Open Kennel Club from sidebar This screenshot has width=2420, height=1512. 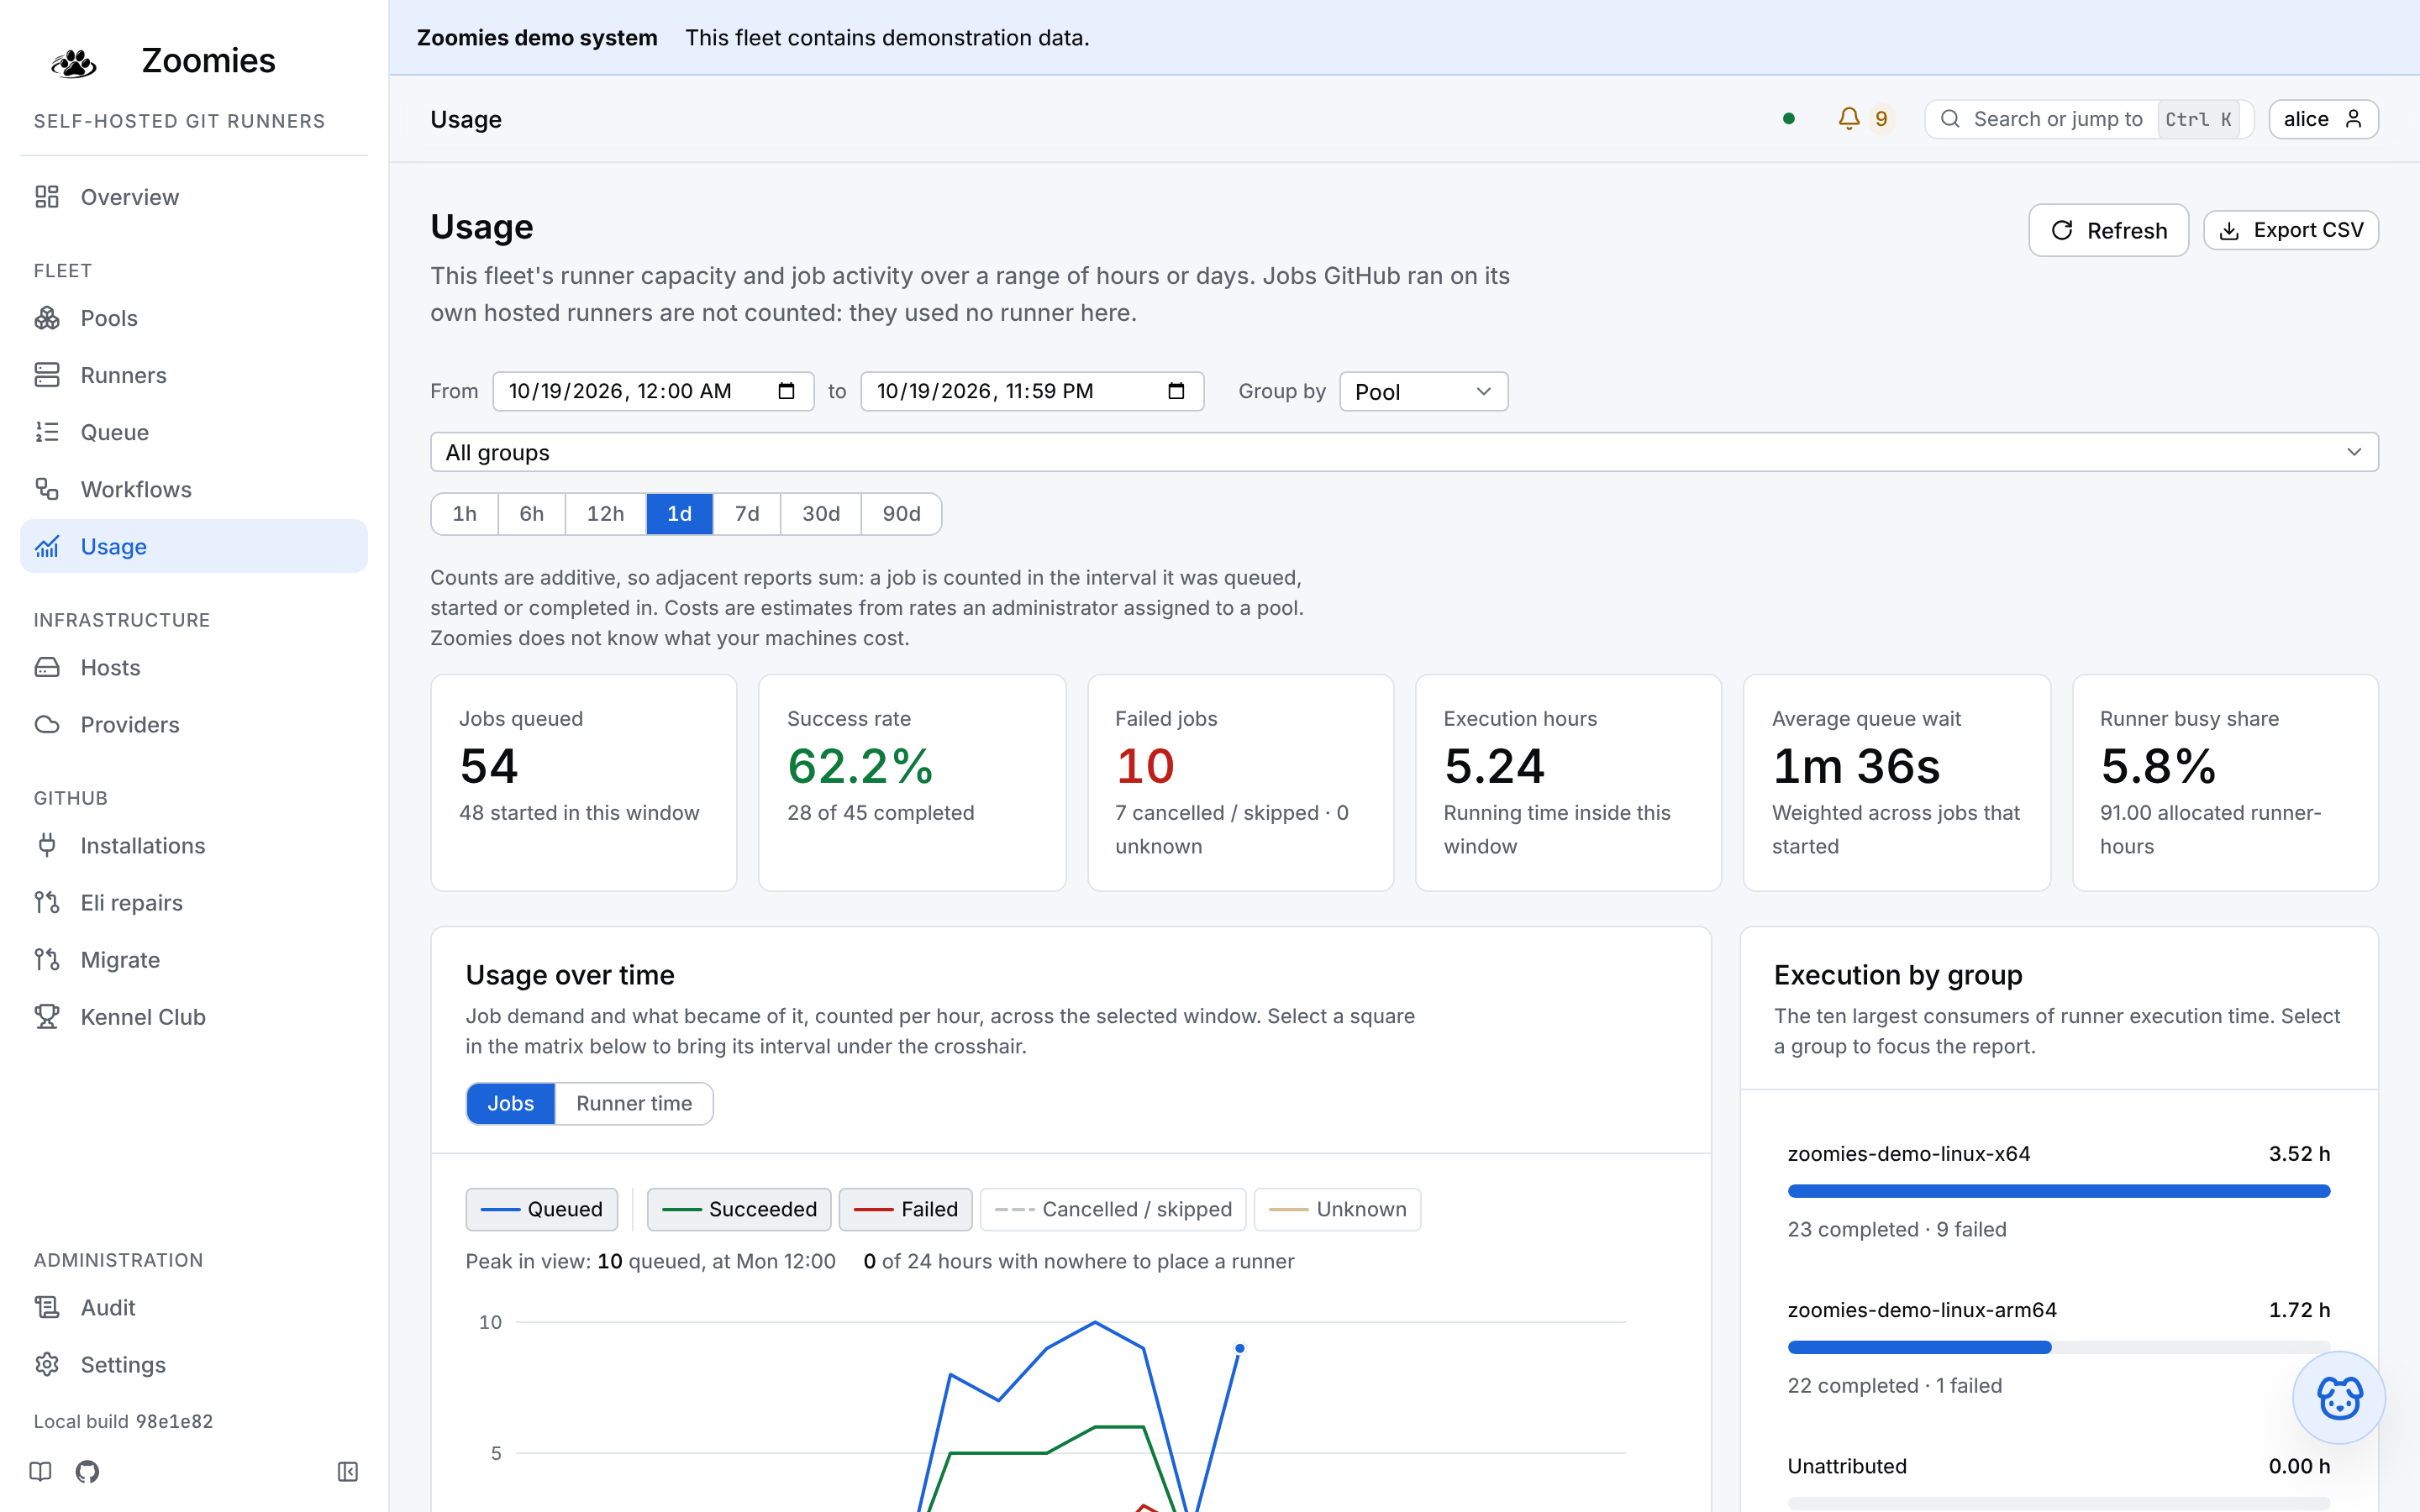click(x=194, y=1017)
